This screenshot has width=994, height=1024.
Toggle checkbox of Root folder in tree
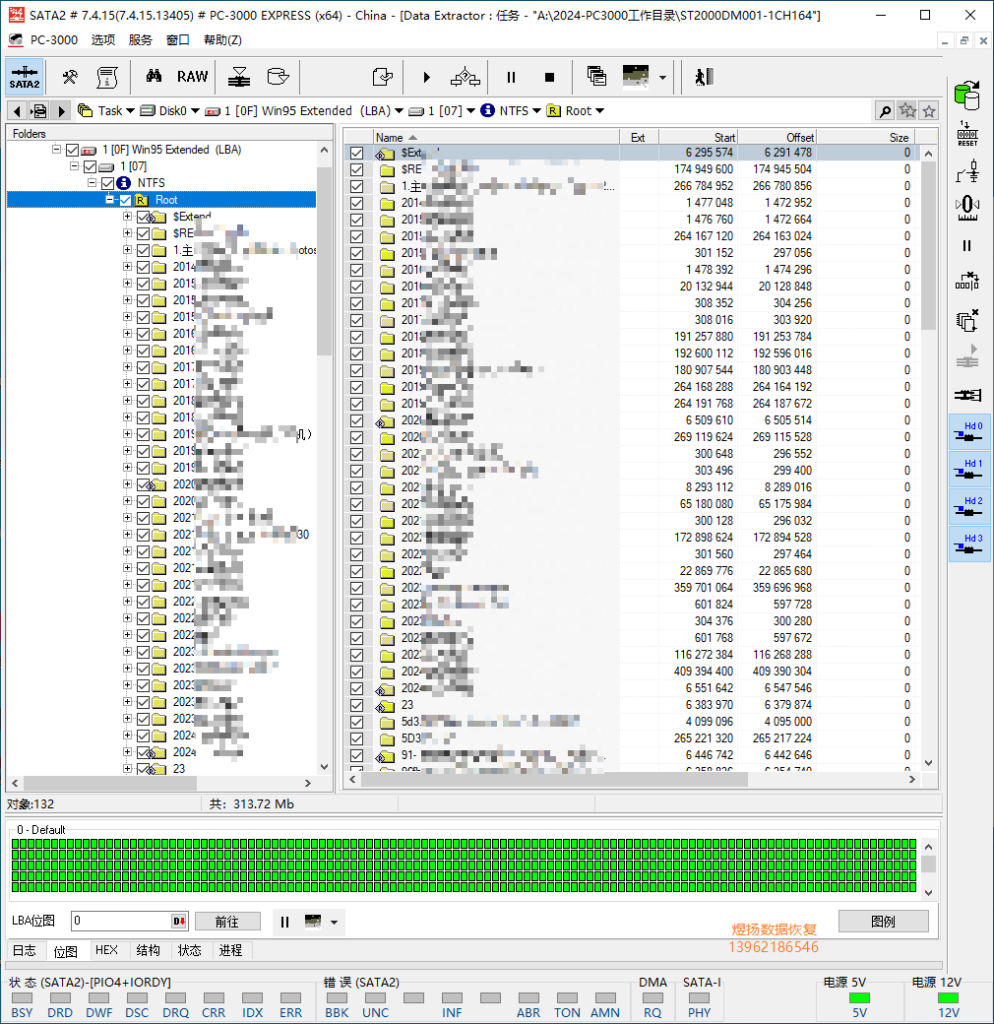point(125,200)
